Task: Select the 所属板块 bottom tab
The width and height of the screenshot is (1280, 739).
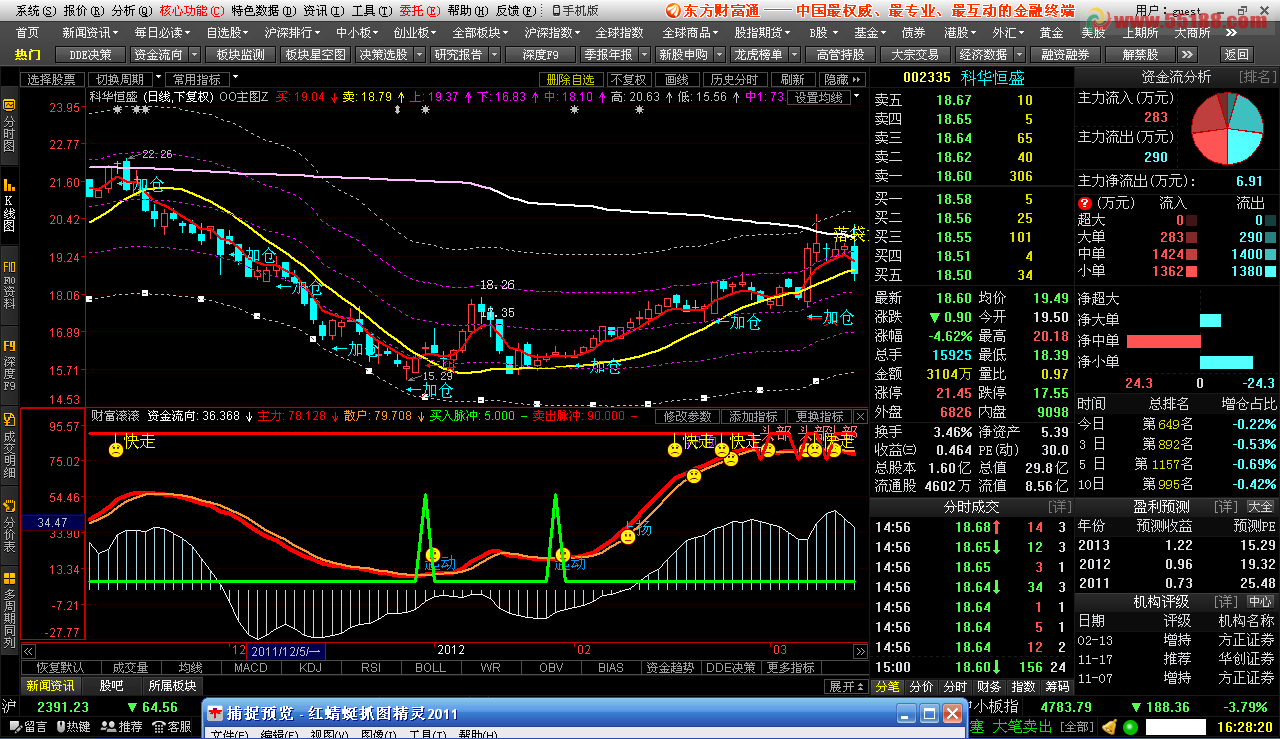Action: [x=172, y=686]
